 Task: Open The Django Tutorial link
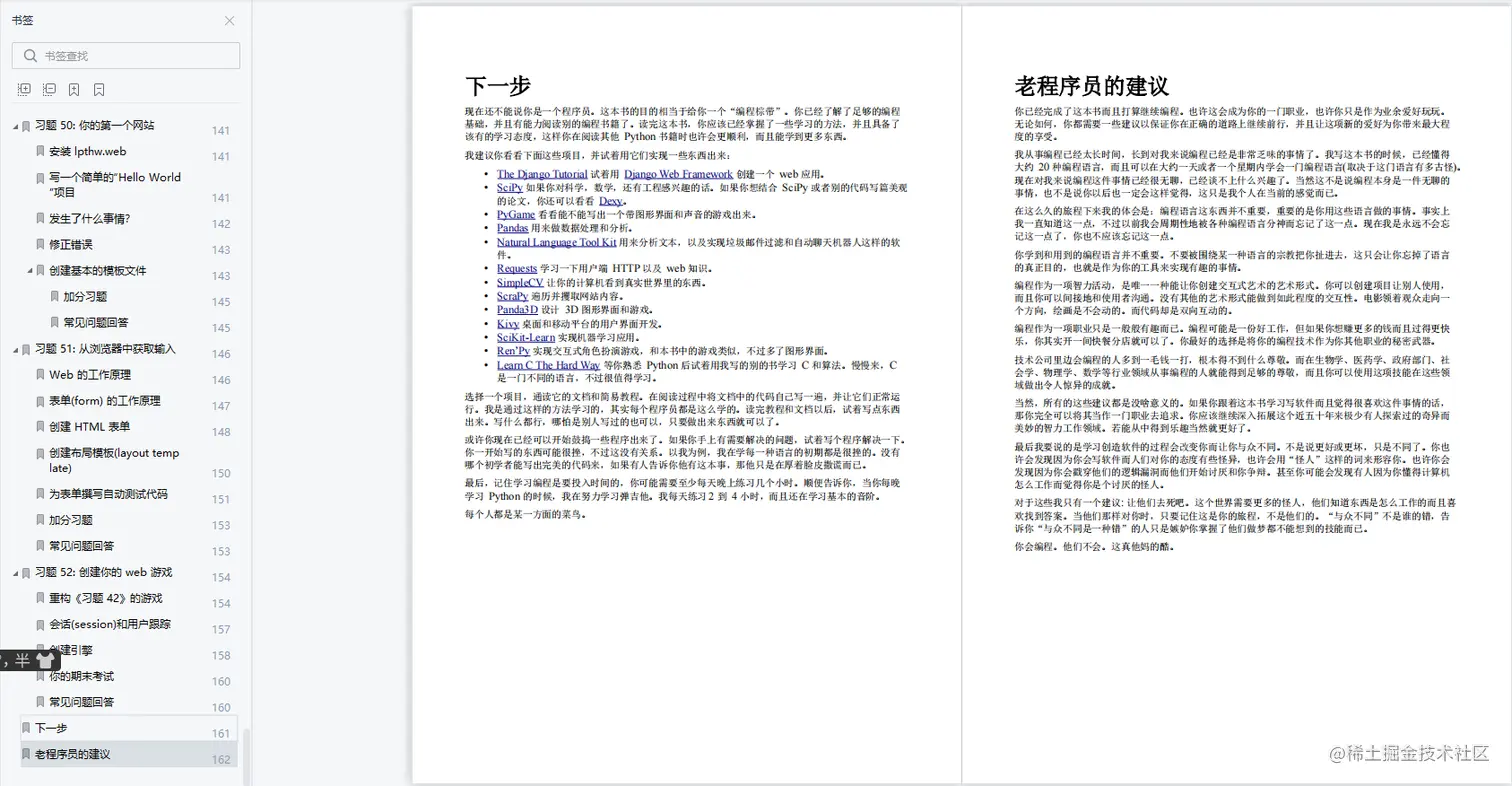[x=542, y=174]
